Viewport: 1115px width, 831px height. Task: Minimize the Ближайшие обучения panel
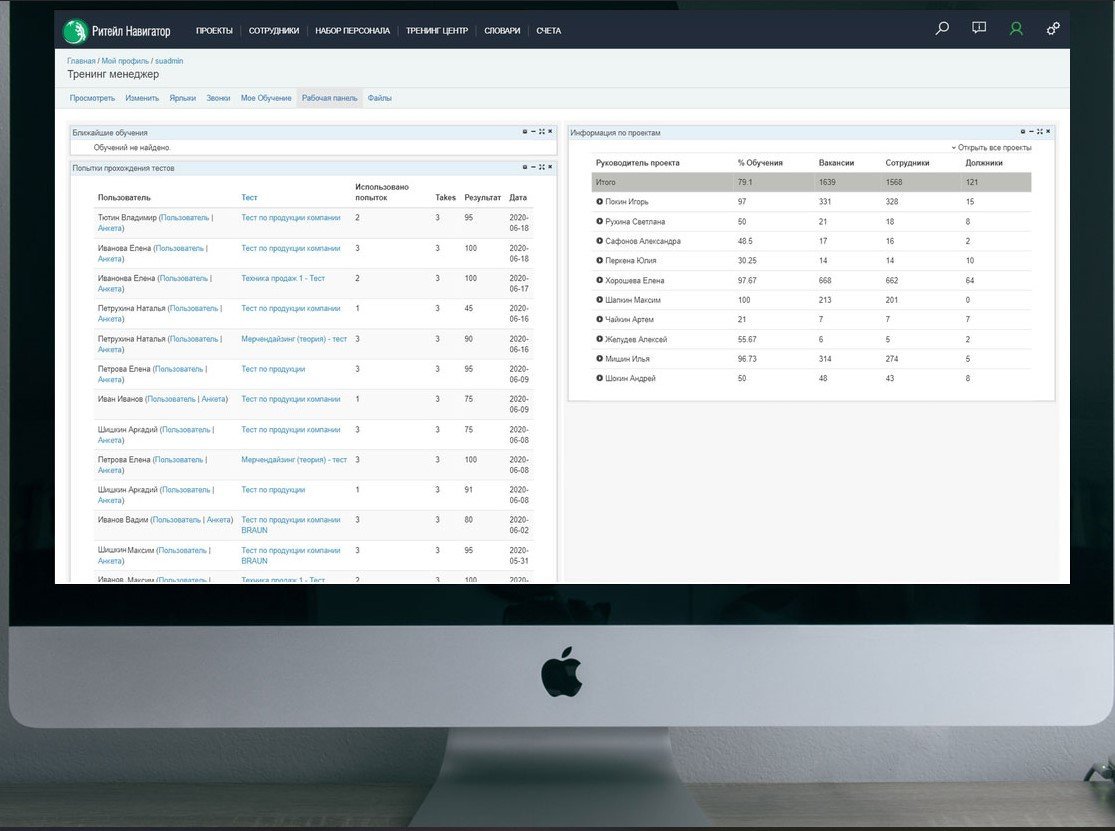pyautogui.click(x=533, y=132)
